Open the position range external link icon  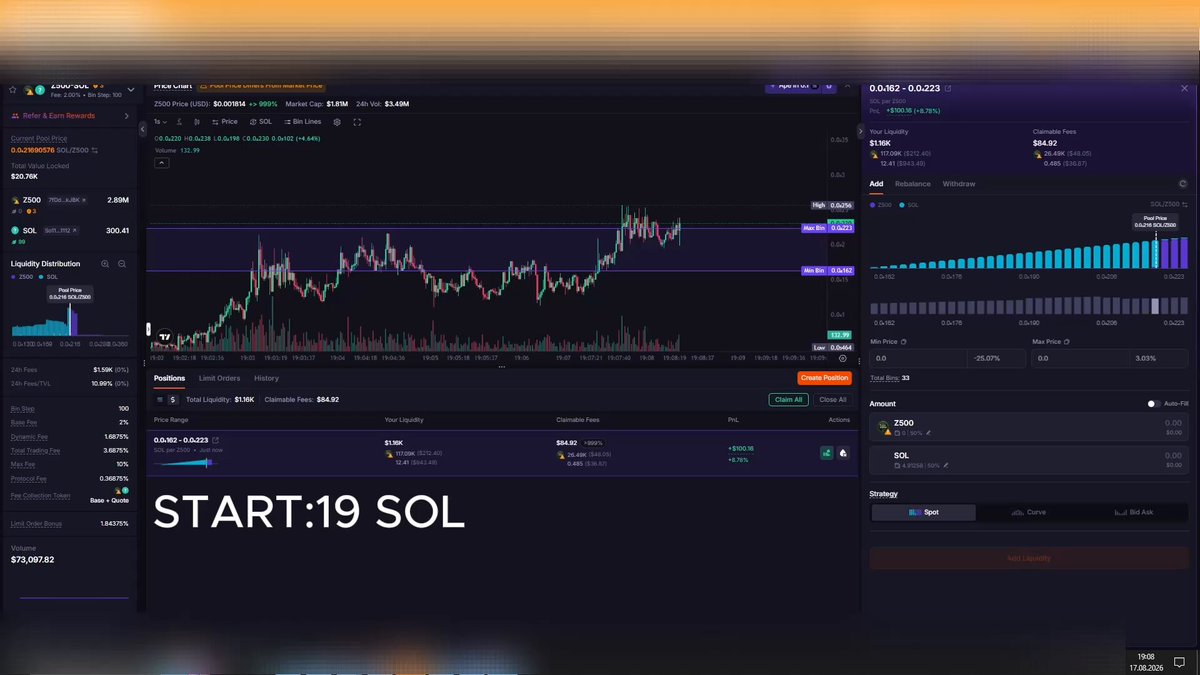click(x=216, y=440)
